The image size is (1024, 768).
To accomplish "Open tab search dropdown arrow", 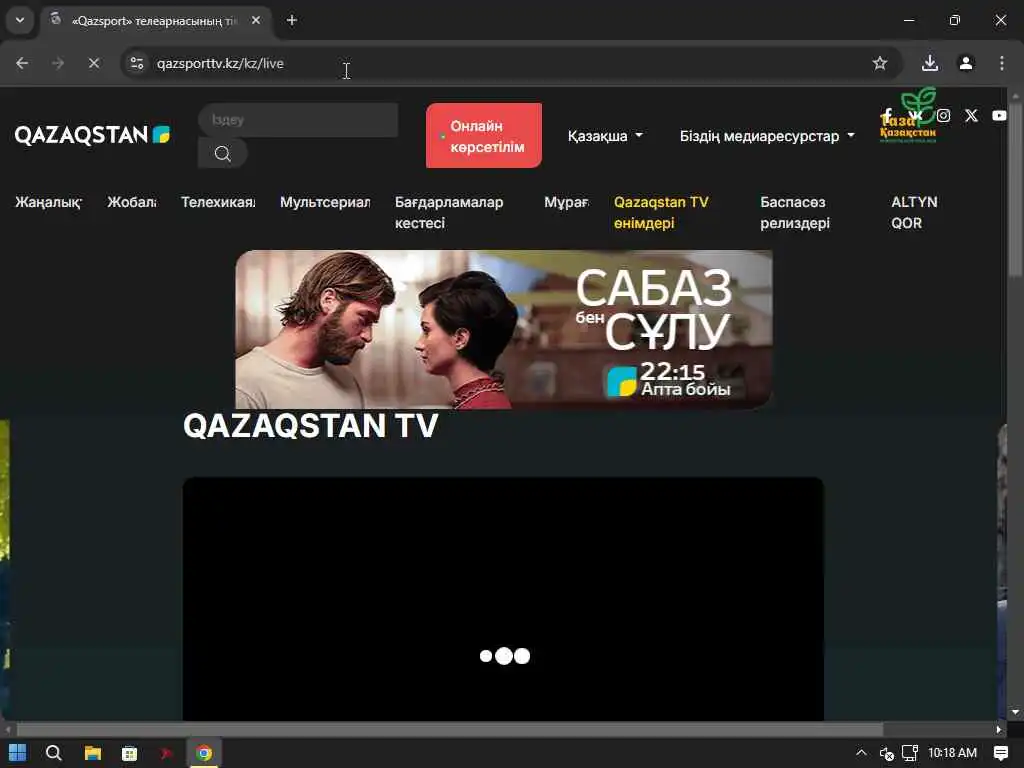I will point(20,20).
